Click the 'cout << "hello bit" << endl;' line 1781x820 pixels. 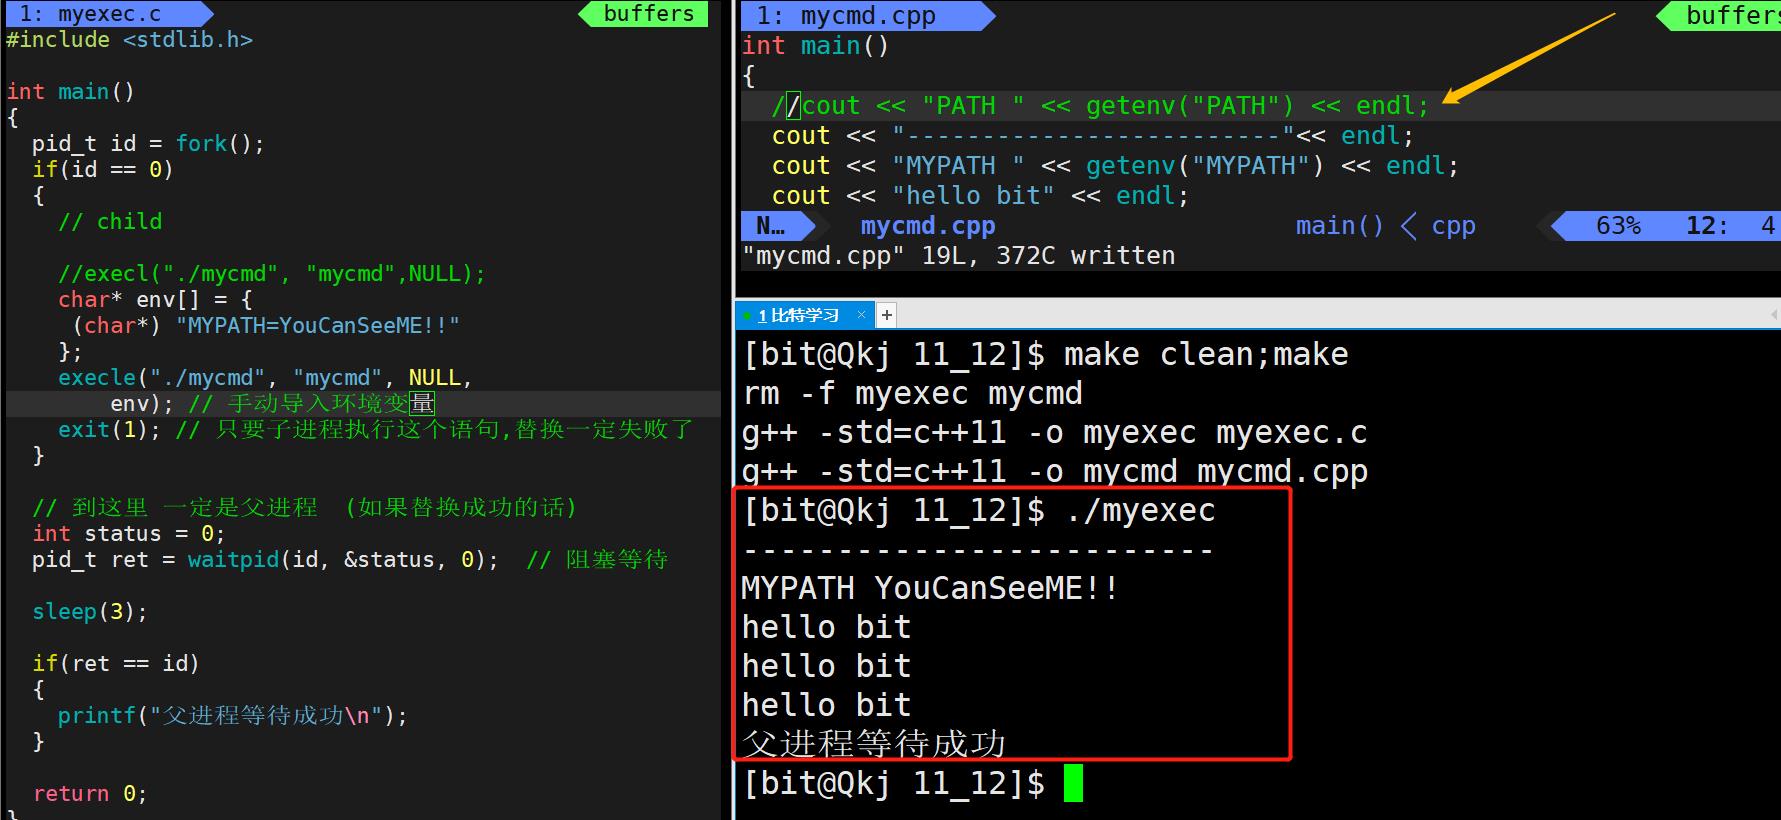tap(980, 196)
